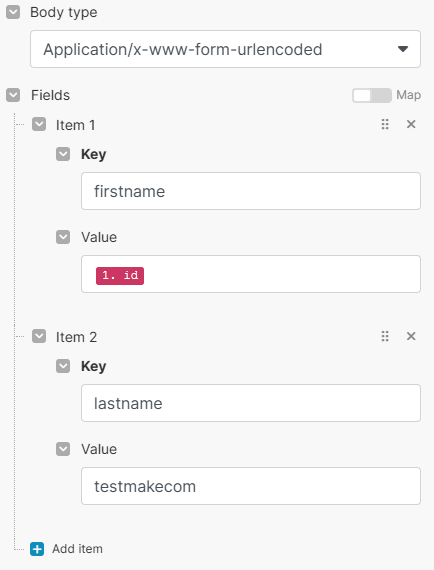Remove Item 1 with its X icon
The image size is (434, 570).
pos(411,124)
